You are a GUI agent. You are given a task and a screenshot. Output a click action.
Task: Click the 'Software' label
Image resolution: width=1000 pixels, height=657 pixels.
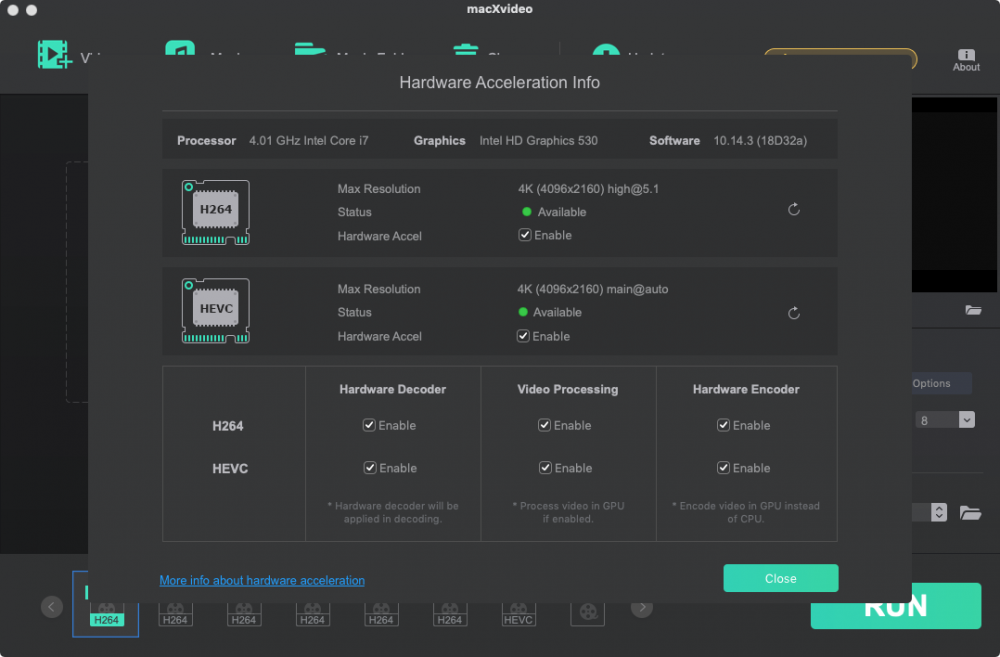pos(674,140)
